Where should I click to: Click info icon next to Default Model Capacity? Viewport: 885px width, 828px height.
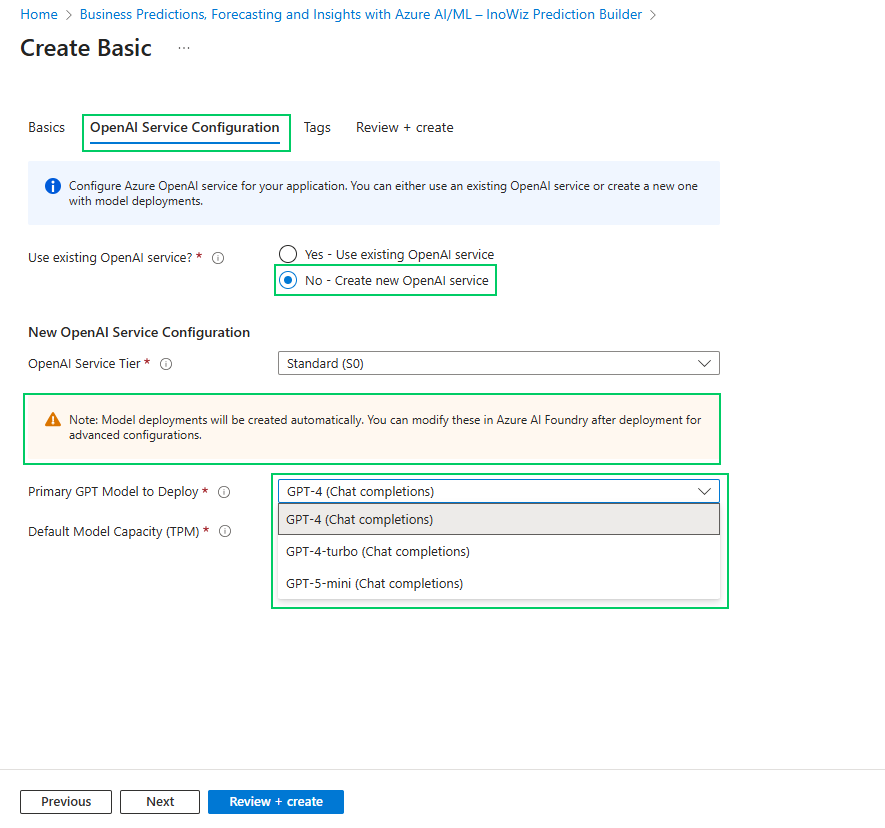225,532
